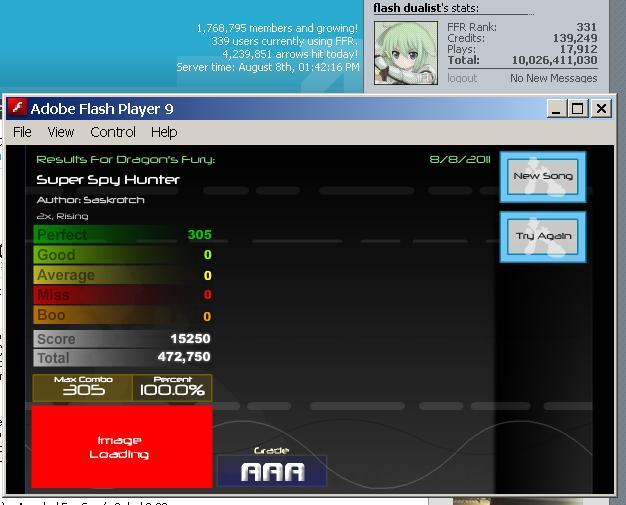
Task: Click the red Image Loading box
Action: point(122,447)
